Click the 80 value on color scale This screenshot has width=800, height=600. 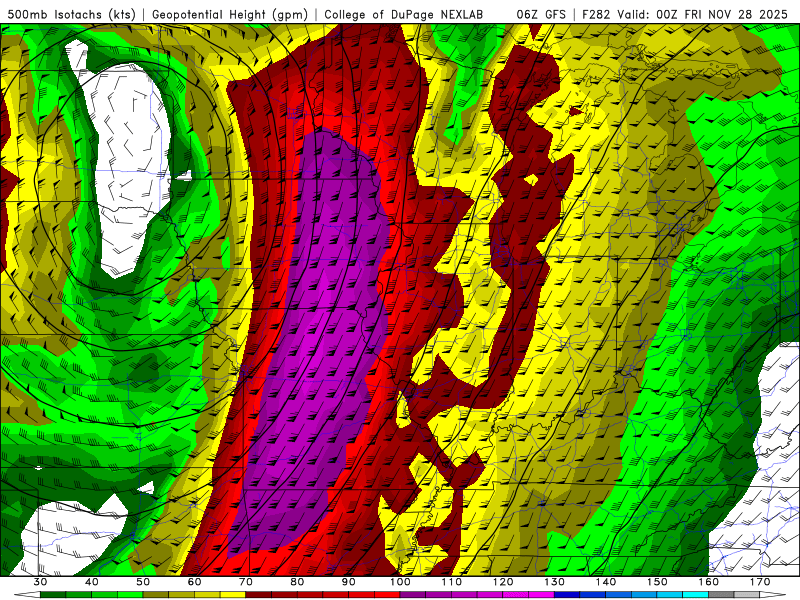(x=297, y=582)
